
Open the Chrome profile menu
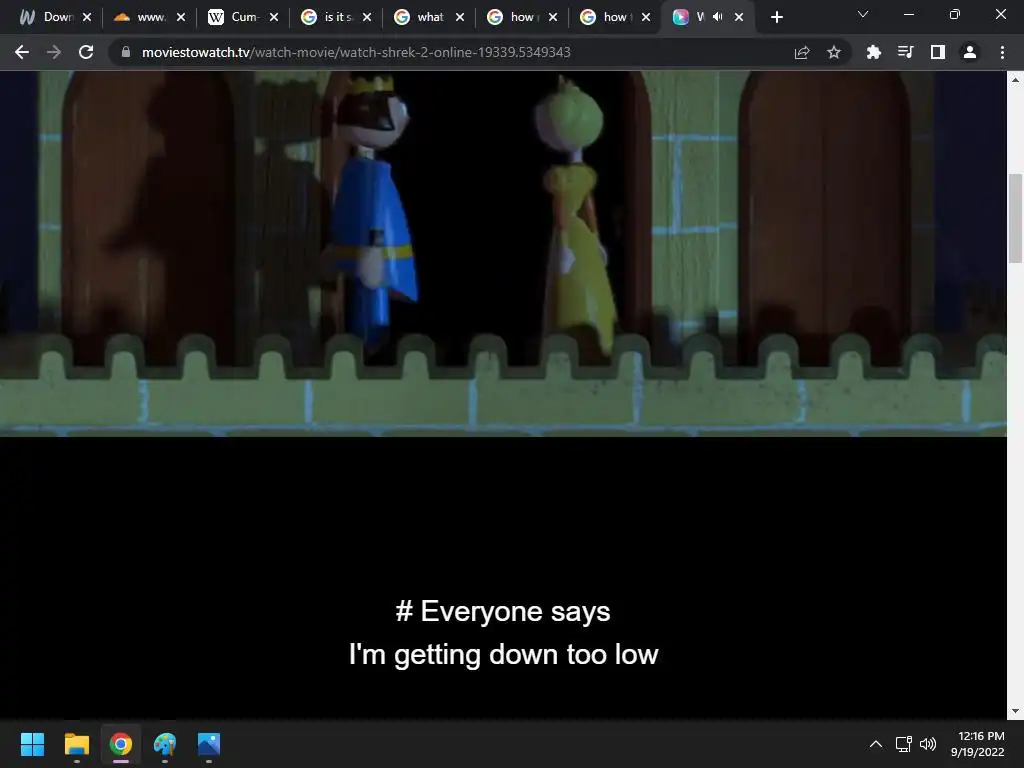(970, 52)
